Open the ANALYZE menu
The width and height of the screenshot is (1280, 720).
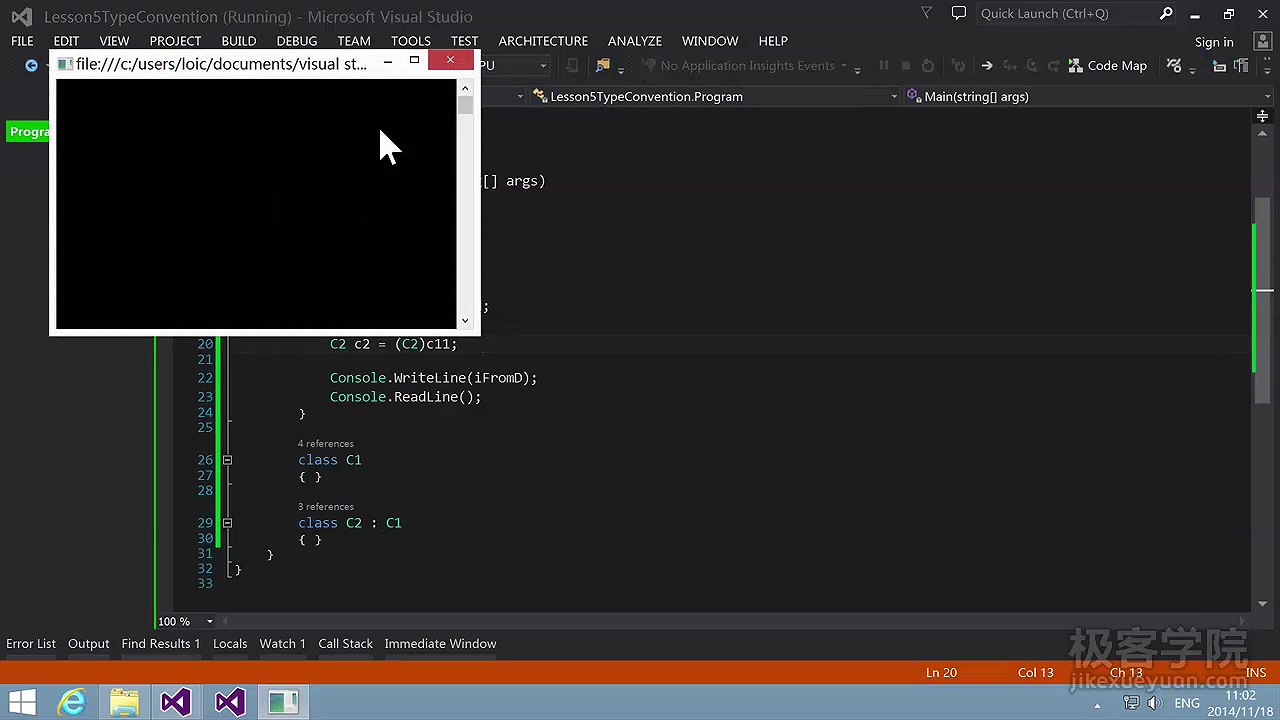(635, 41)
